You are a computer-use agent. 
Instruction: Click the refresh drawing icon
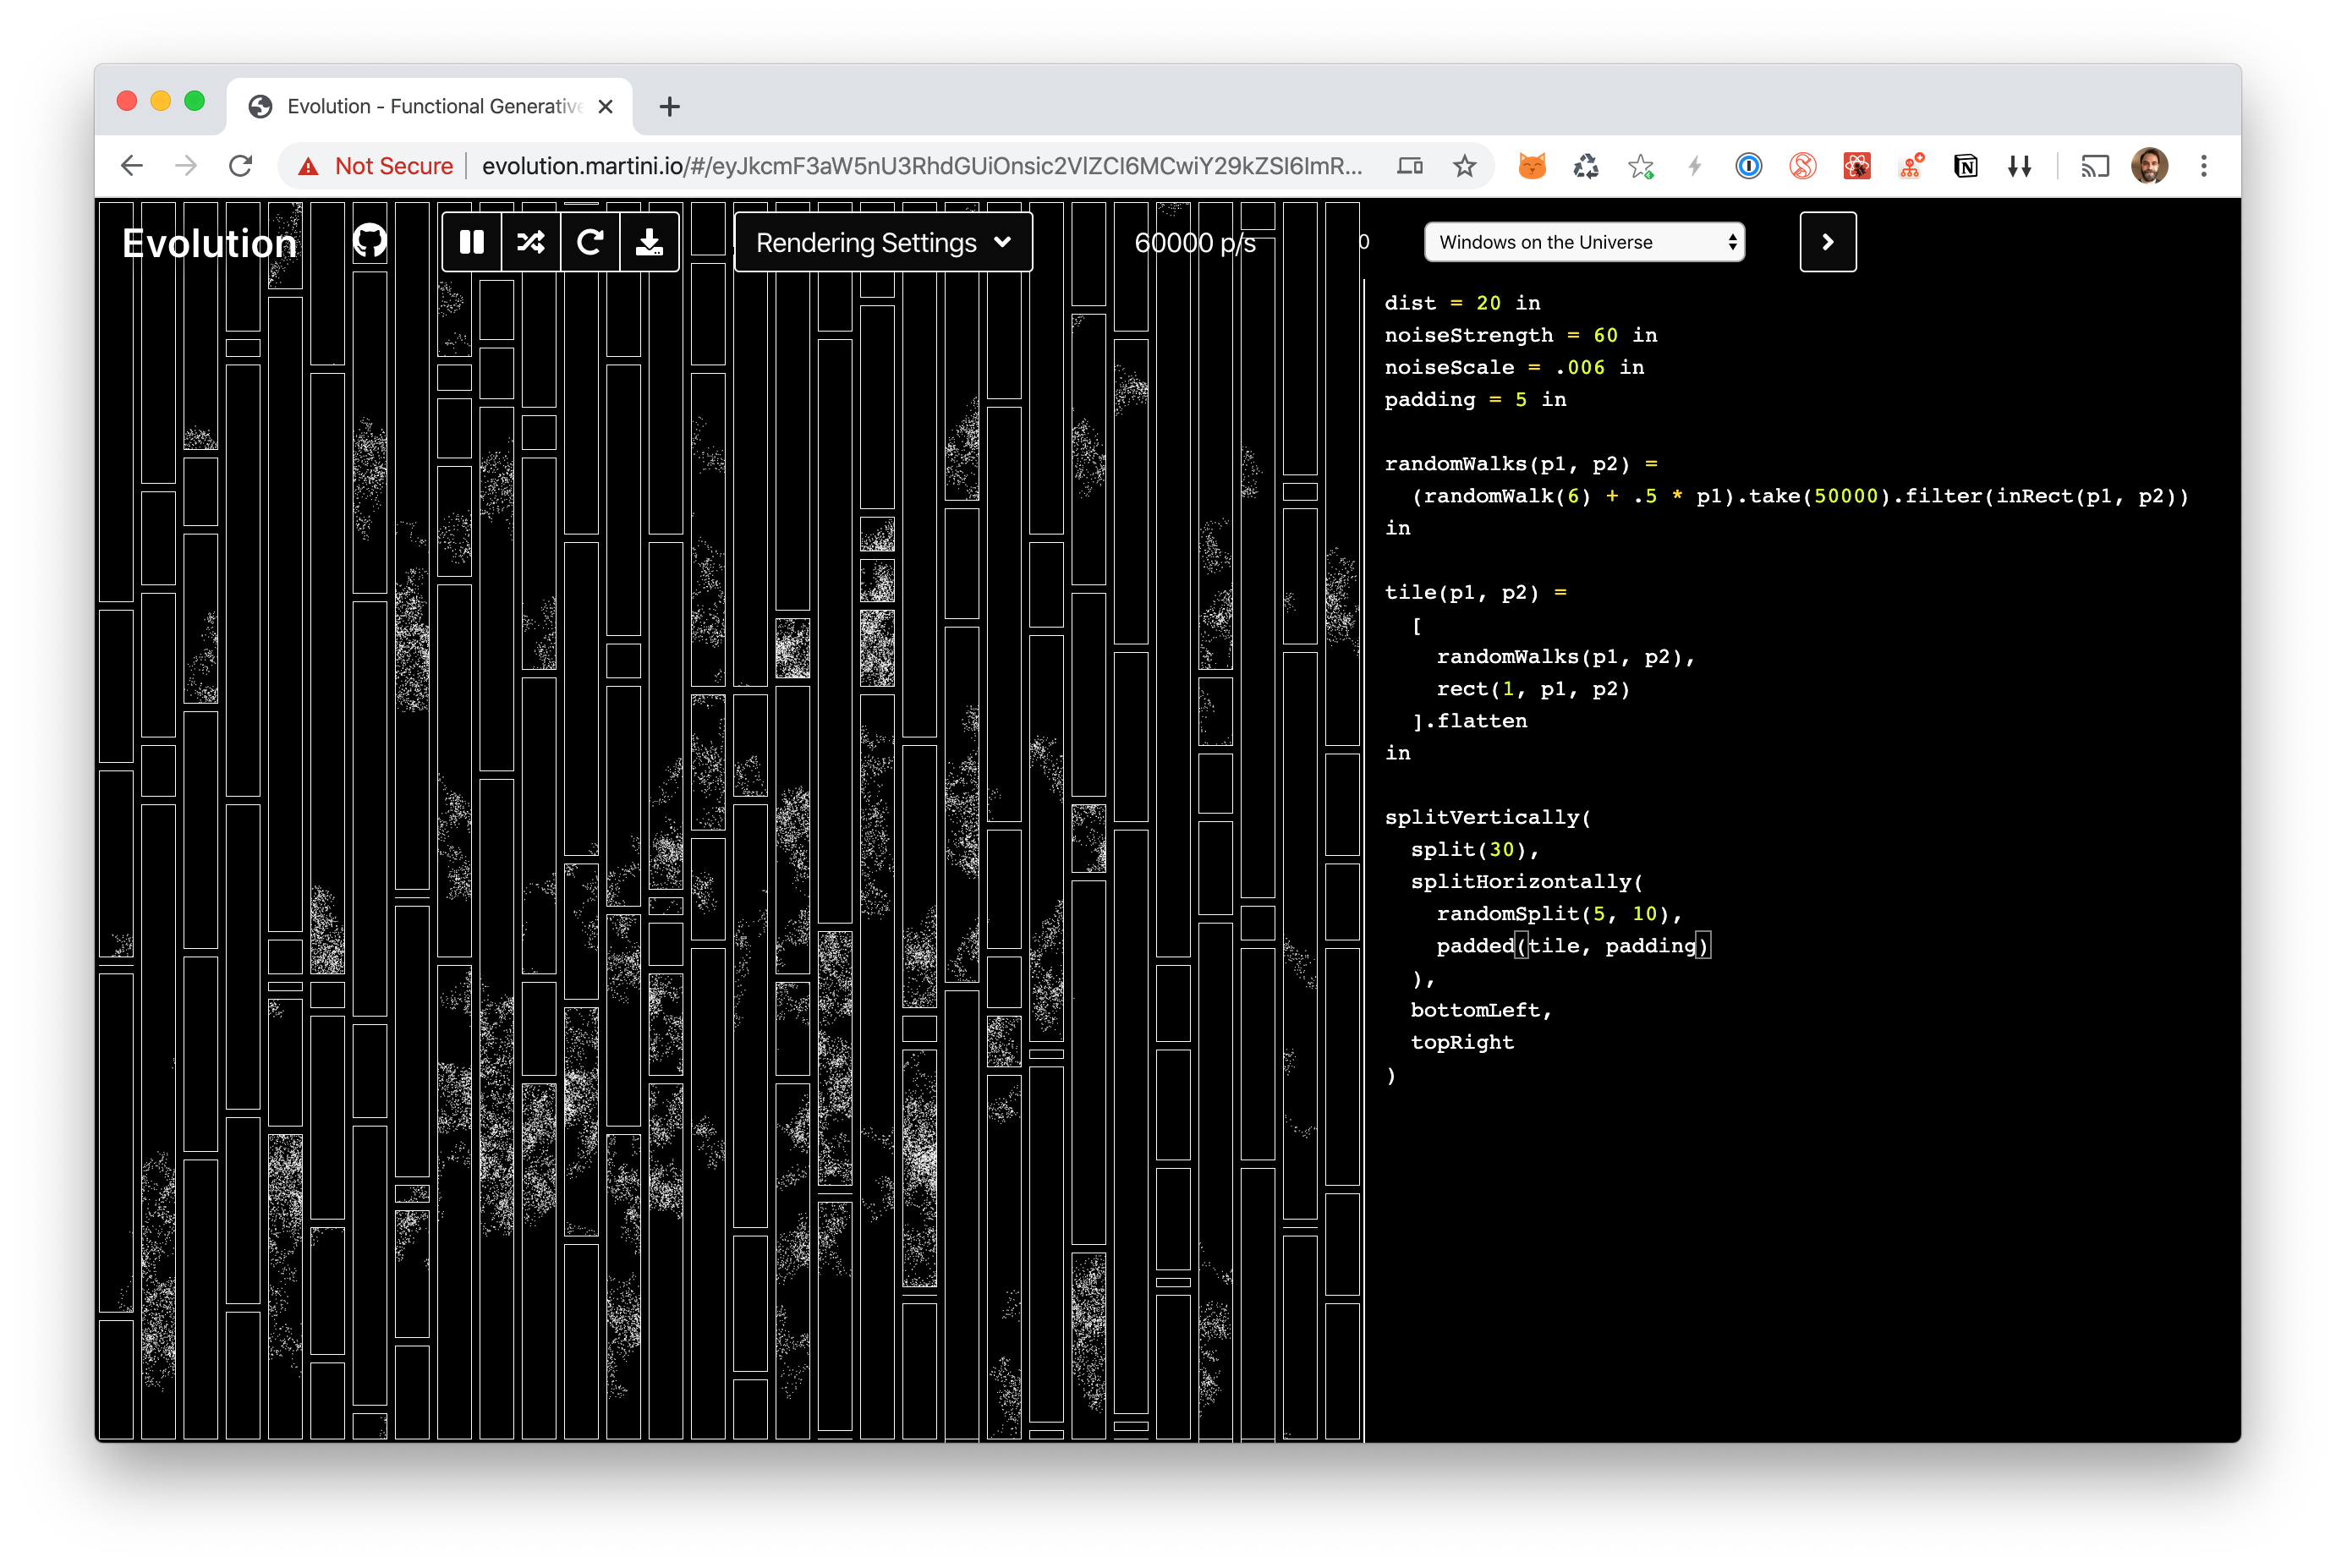pos(590,242)
